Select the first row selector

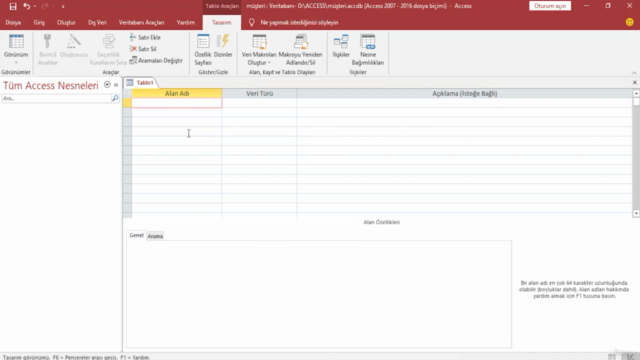(x=127, y=103)
